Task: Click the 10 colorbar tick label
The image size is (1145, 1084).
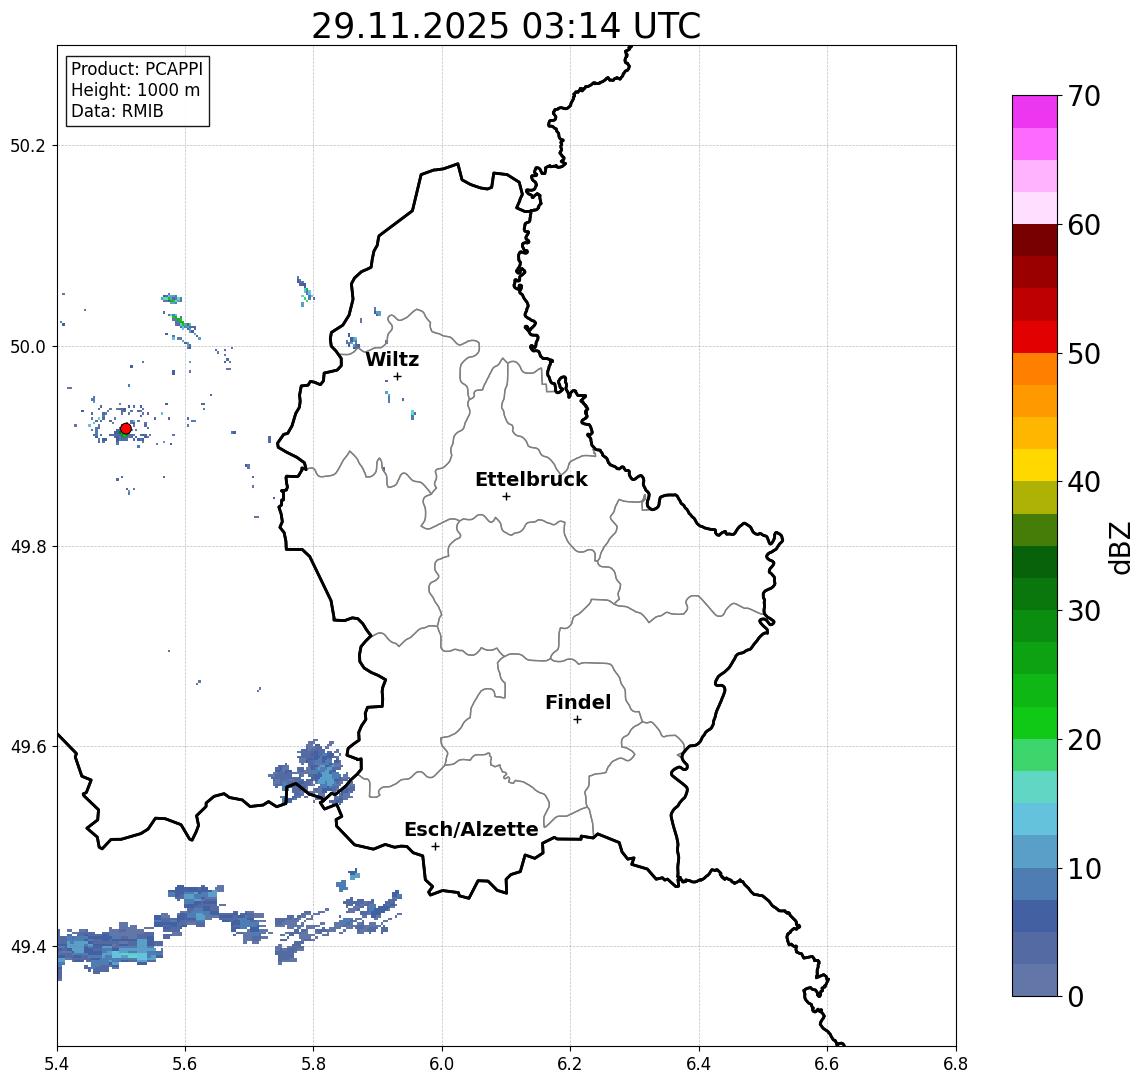Action: click(1084, 869)
